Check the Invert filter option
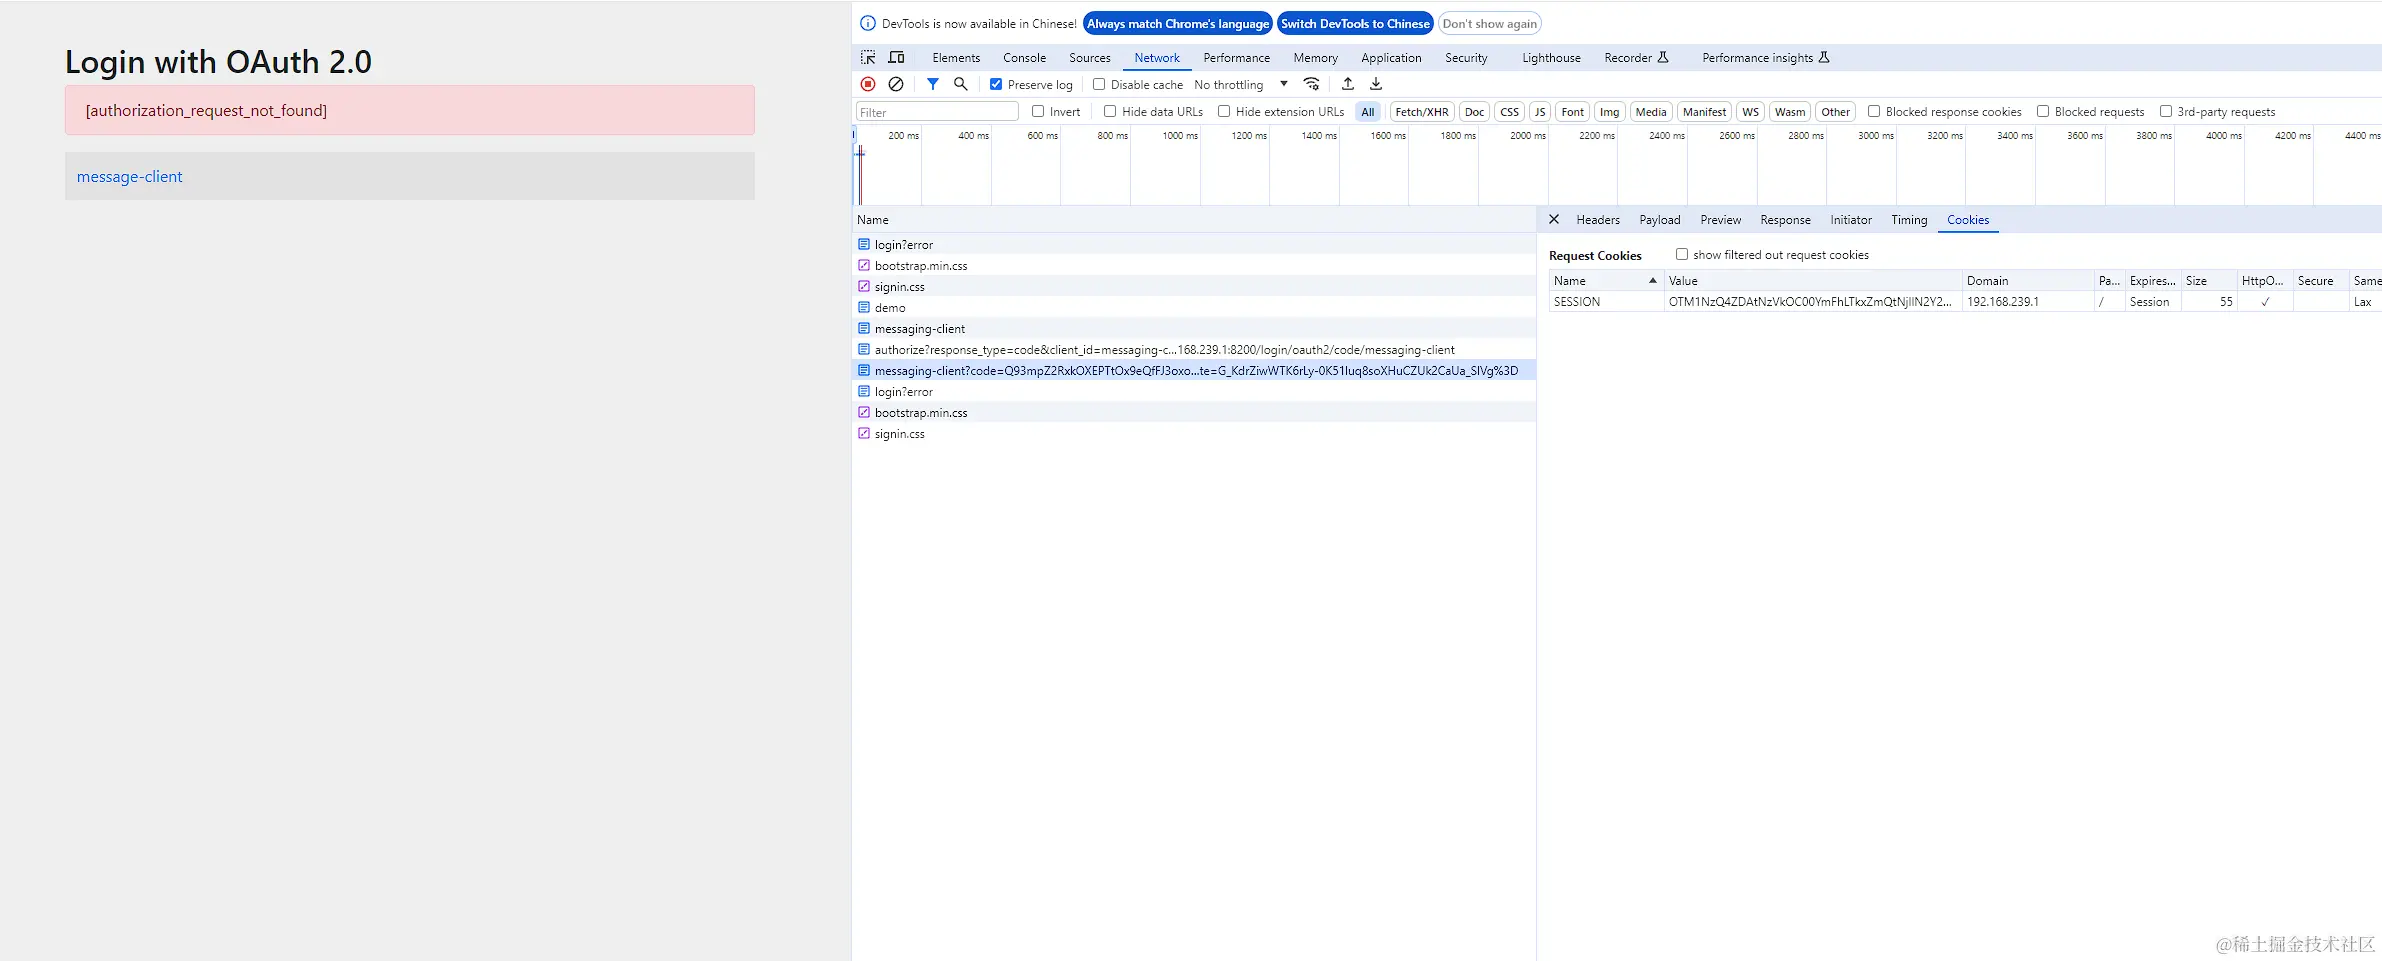The width and height of the screenshot is (2382, 961). pos(1038,112)
